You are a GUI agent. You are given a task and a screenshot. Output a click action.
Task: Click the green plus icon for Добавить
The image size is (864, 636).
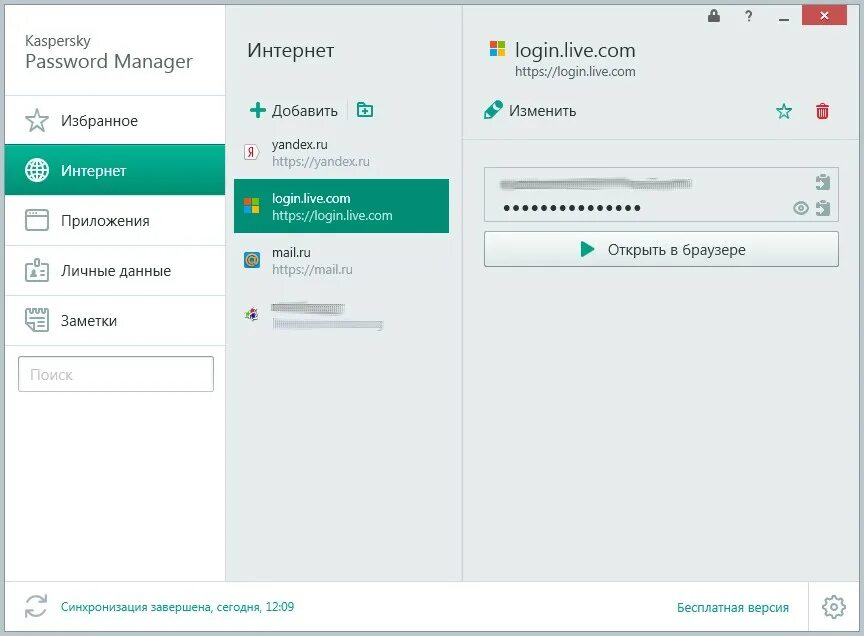click(257, 110)
